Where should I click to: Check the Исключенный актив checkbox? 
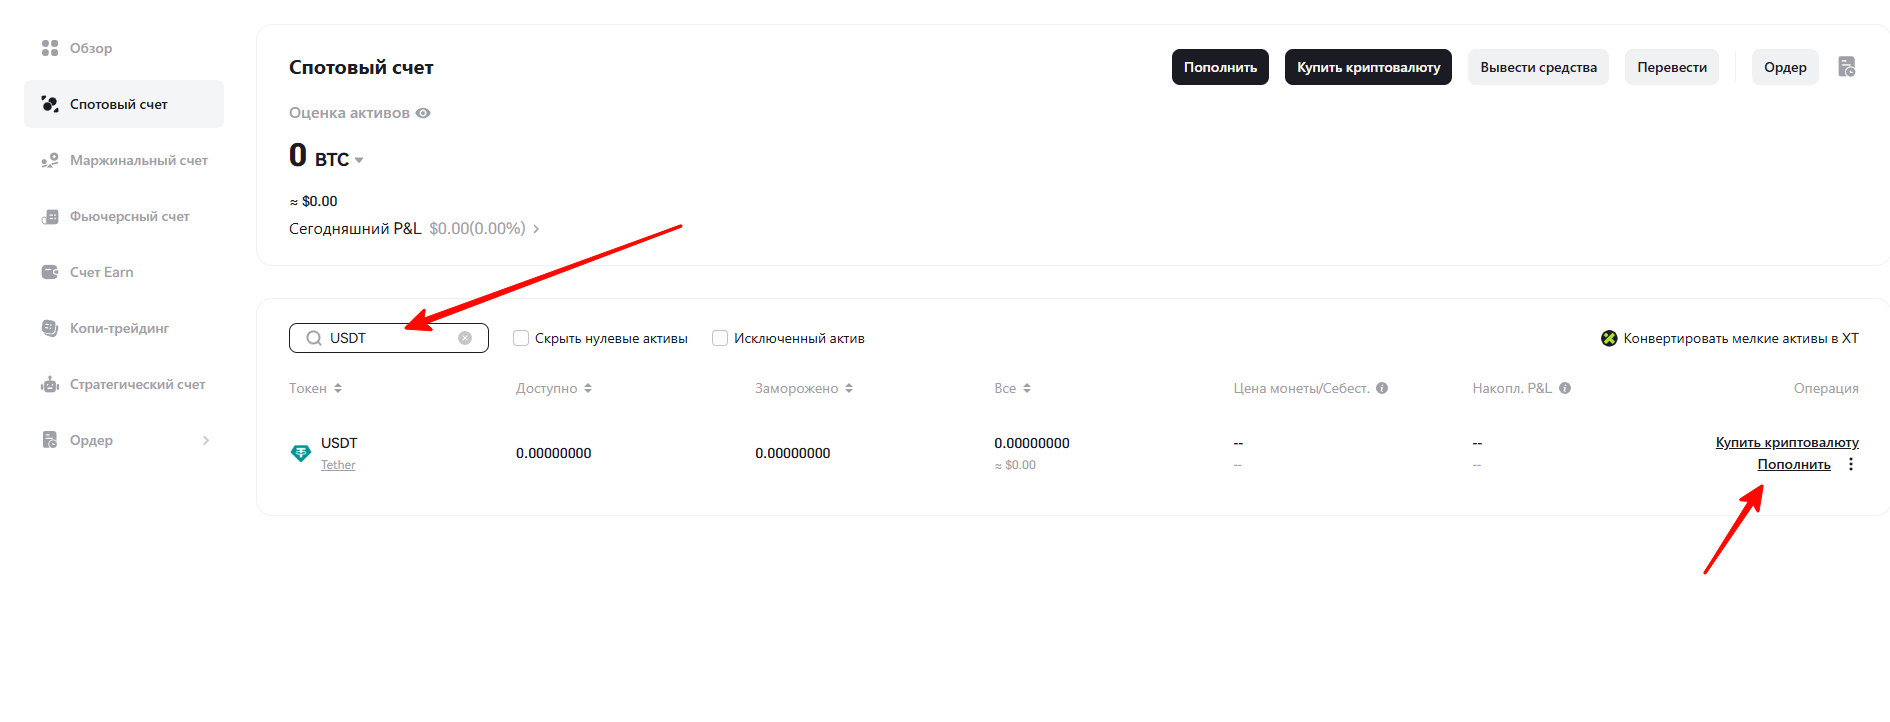720,338
